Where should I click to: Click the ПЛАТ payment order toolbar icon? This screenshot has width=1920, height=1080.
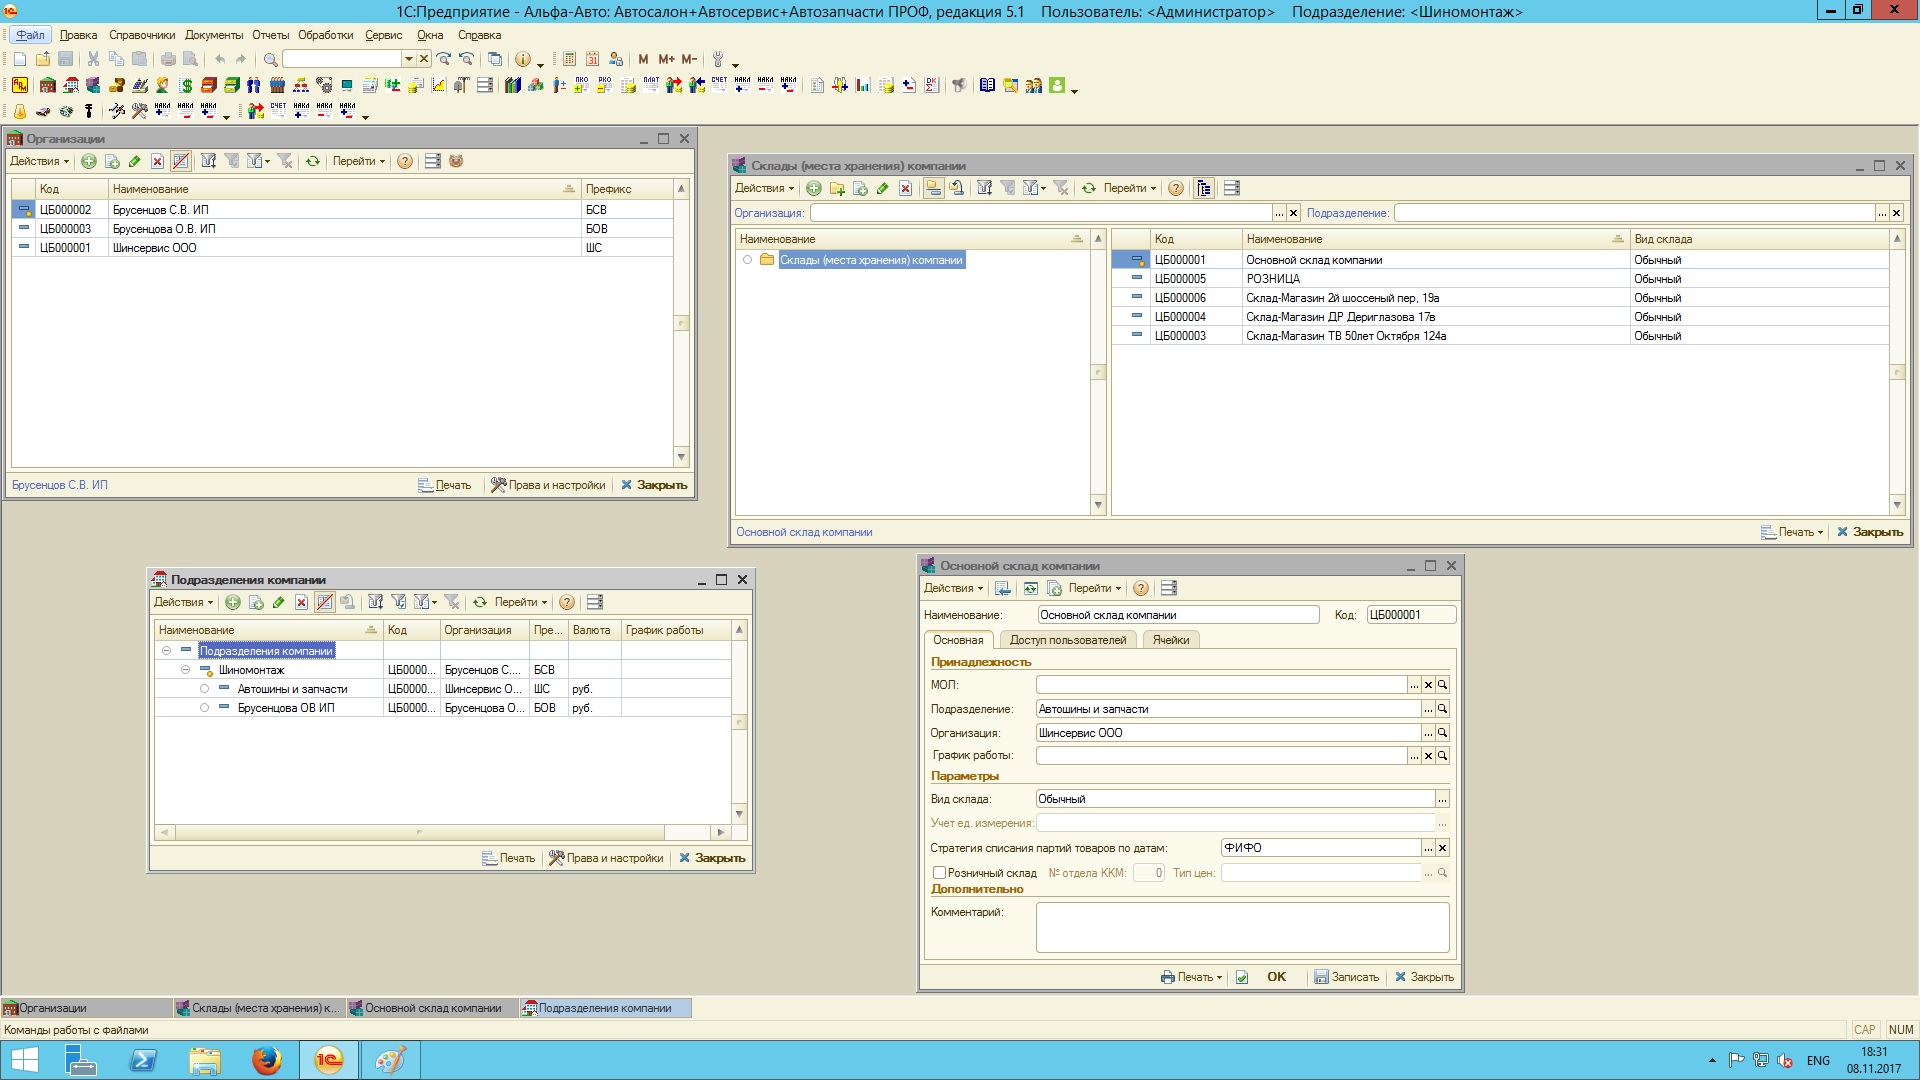coord(651,86)
